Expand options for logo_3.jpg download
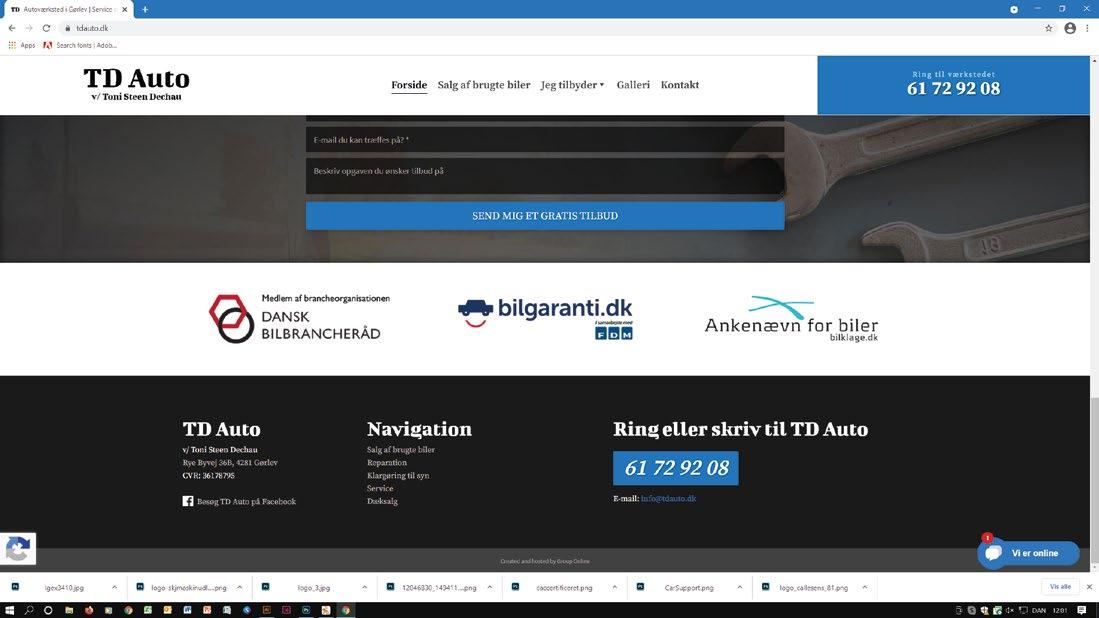Screen dimensions: 1099x618 click(364, 587)
